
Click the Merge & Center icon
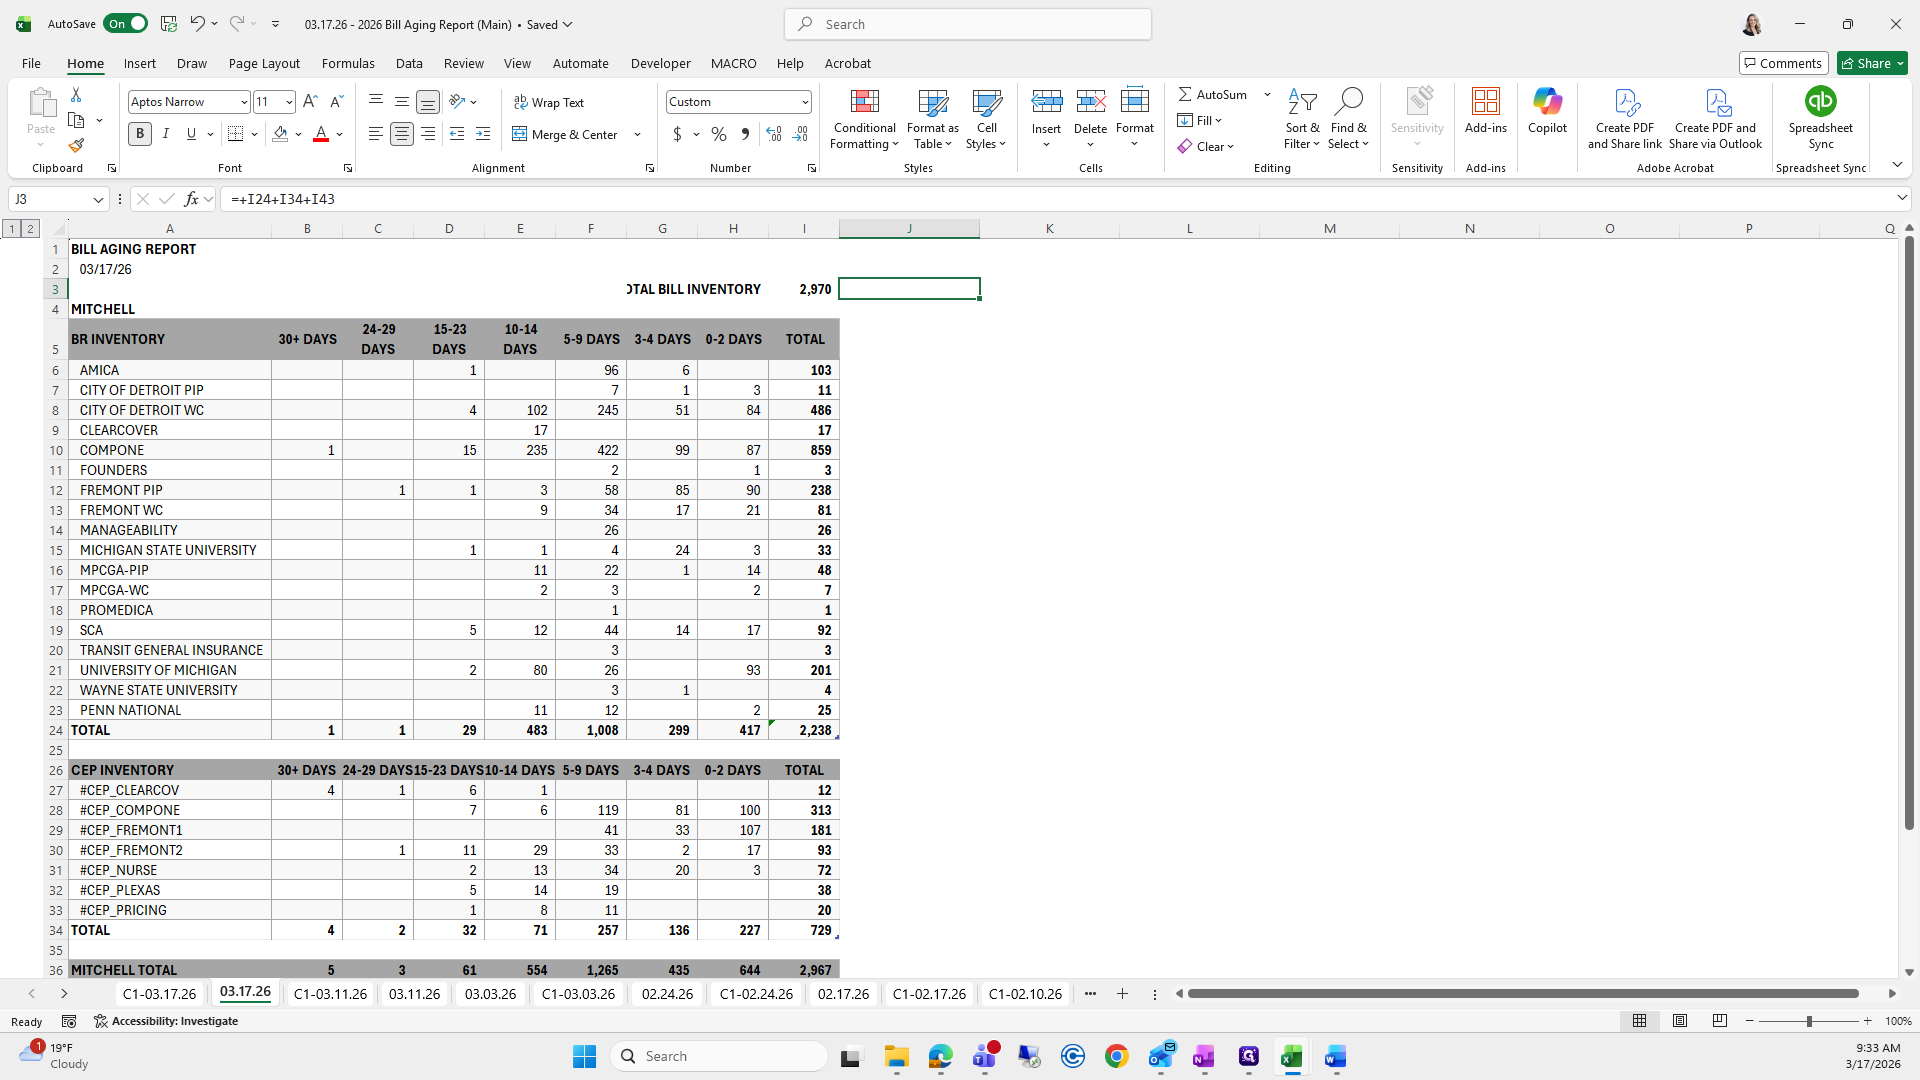tap(565, 134)
